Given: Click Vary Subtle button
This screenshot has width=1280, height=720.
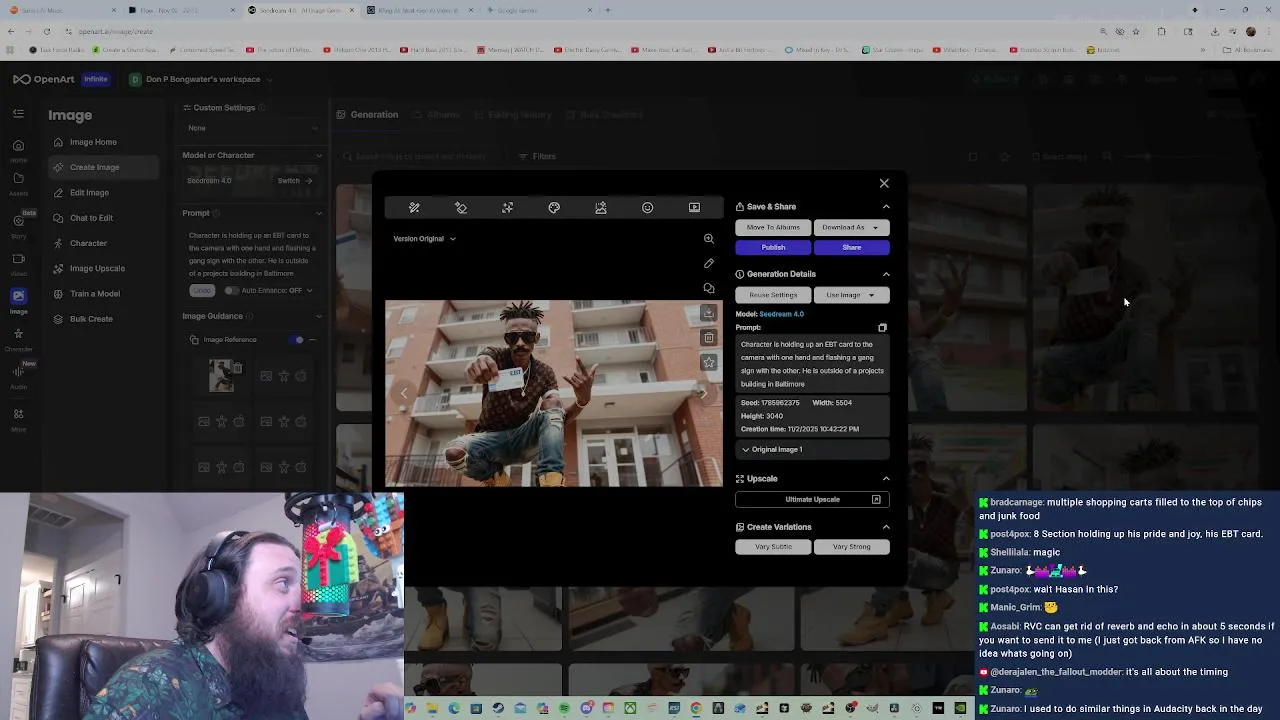Looking at the screenshot, I should [773, 547].
